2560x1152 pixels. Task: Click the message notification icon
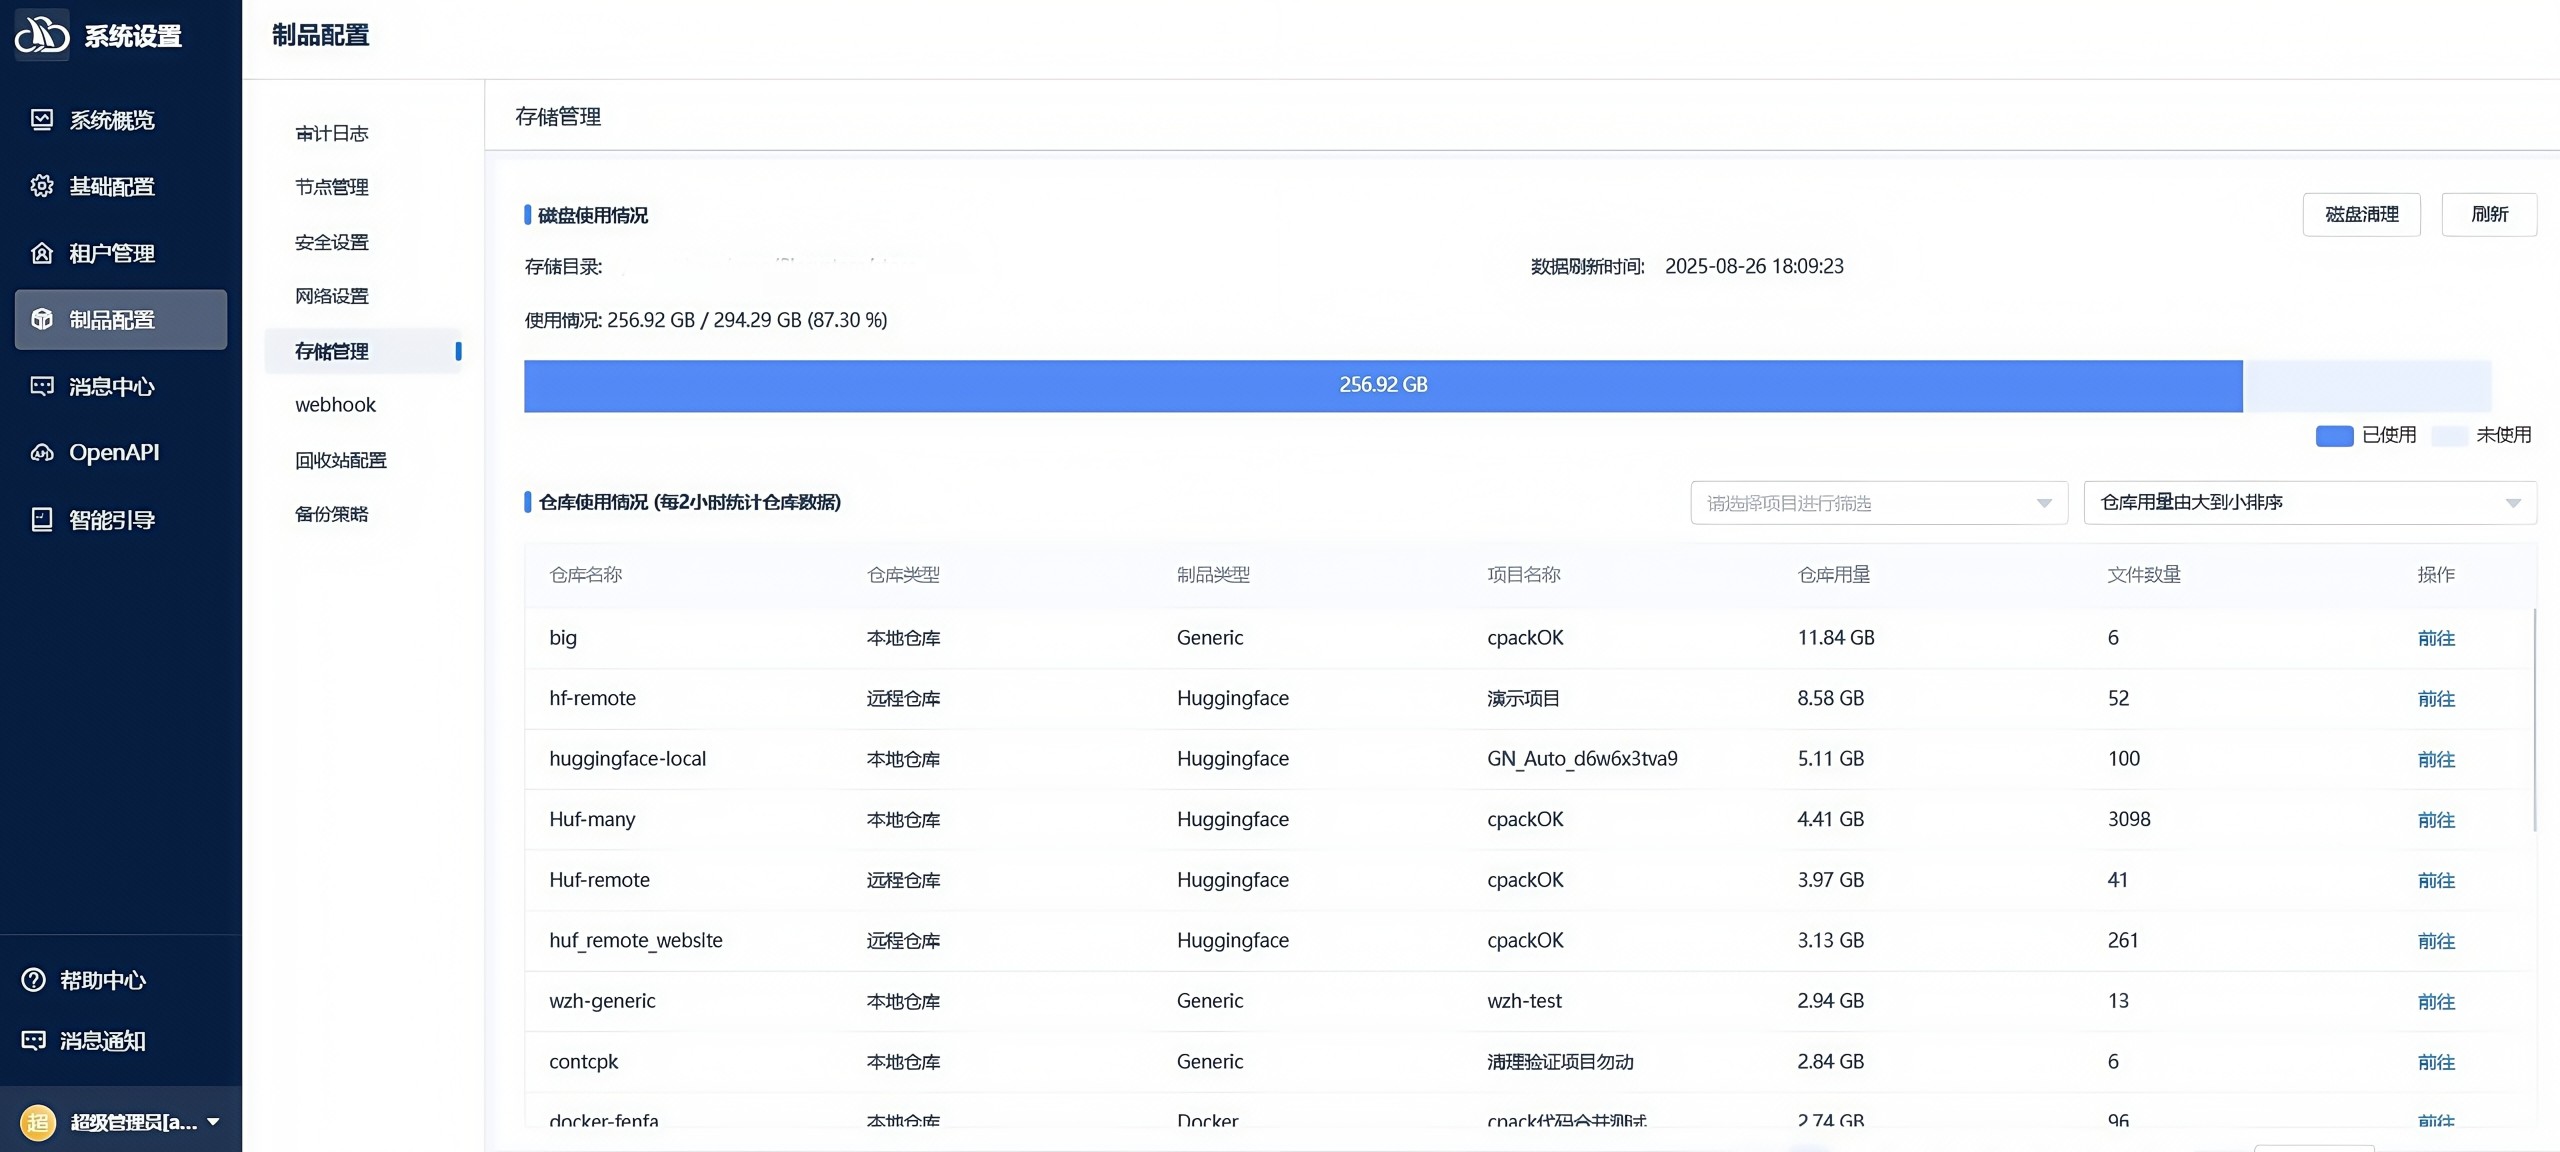pyautogui.click(x=34, y=1041)
